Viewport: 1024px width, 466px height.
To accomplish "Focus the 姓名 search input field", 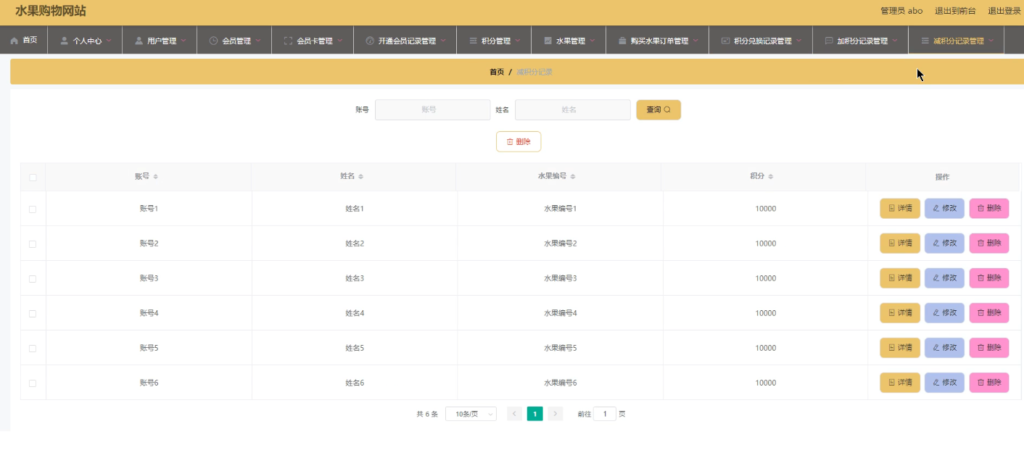I will [x=573, y=110].
